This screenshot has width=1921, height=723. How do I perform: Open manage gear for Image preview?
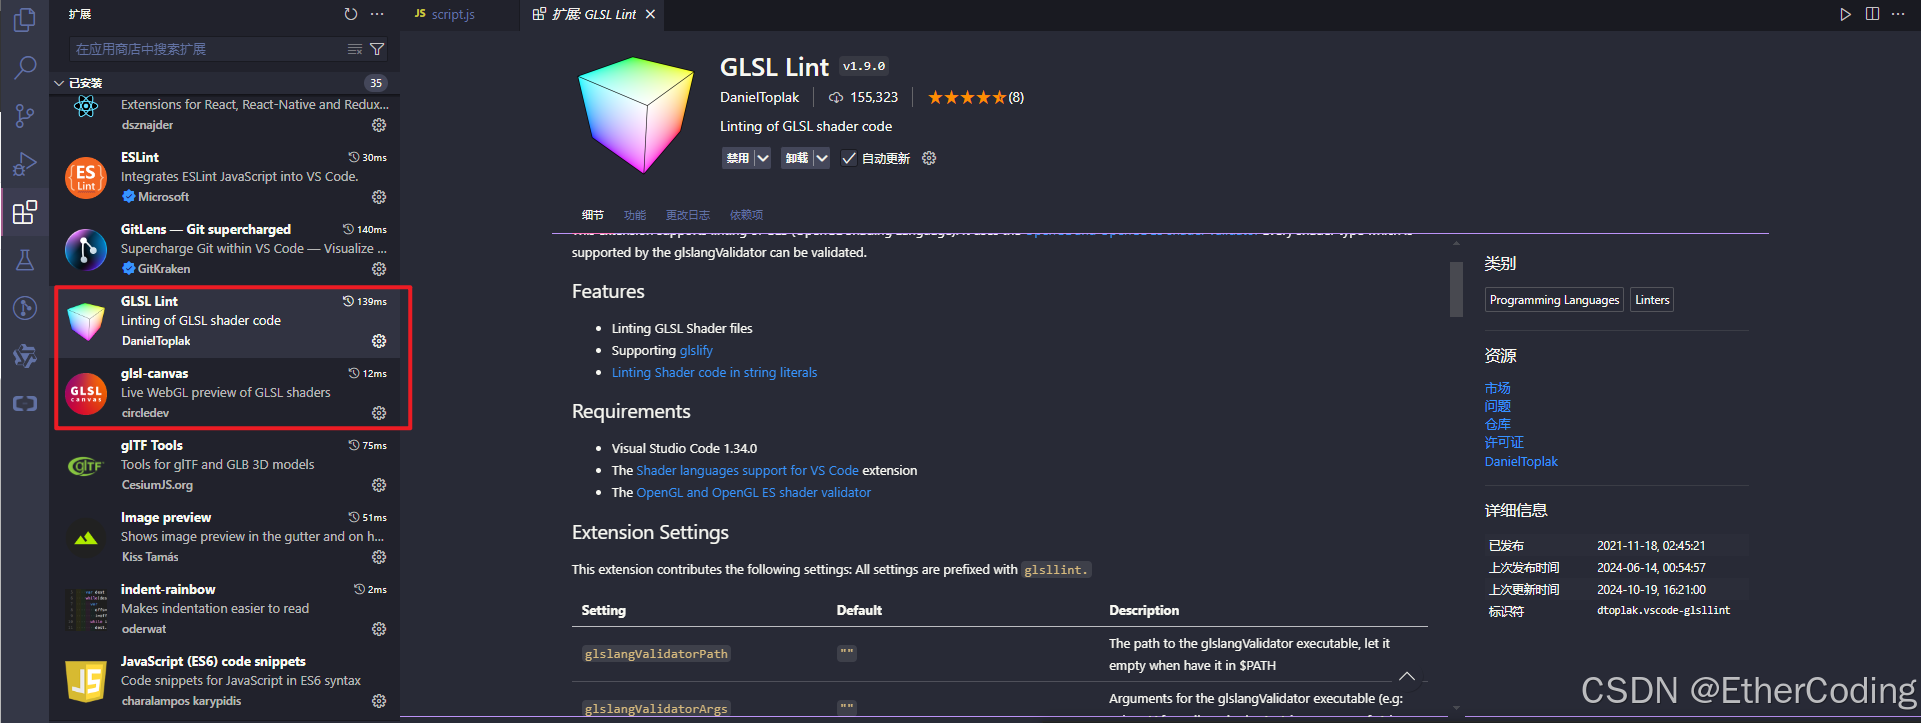[x=379, y=557]
